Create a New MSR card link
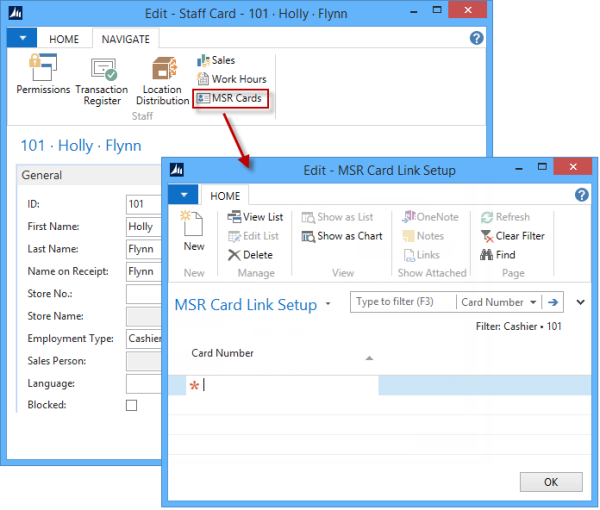This screenshot has width=600, height=510. pos(194,232)
